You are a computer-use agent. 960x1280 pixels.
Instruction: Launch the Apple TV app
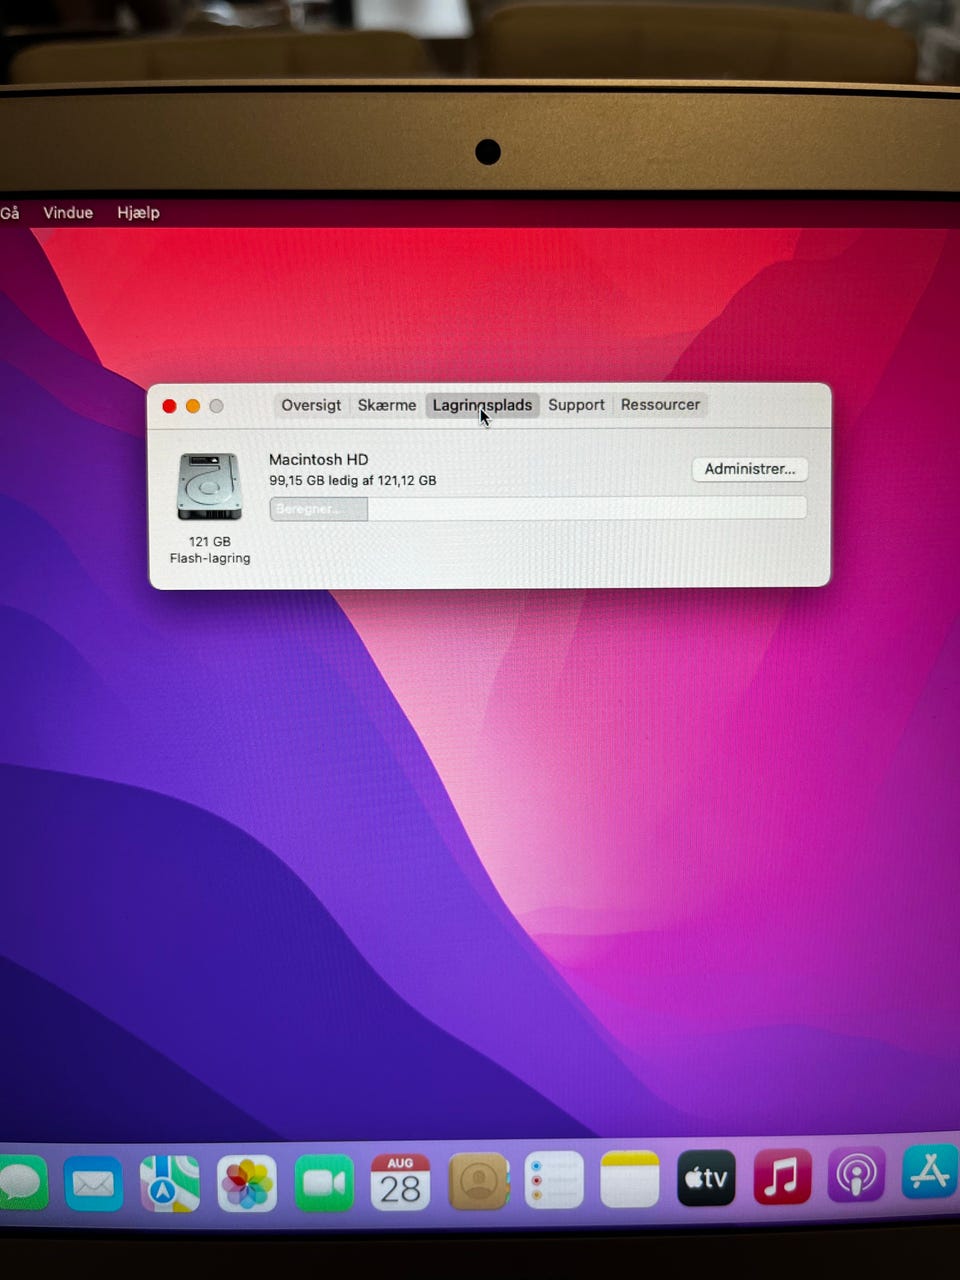point(706,1178)
